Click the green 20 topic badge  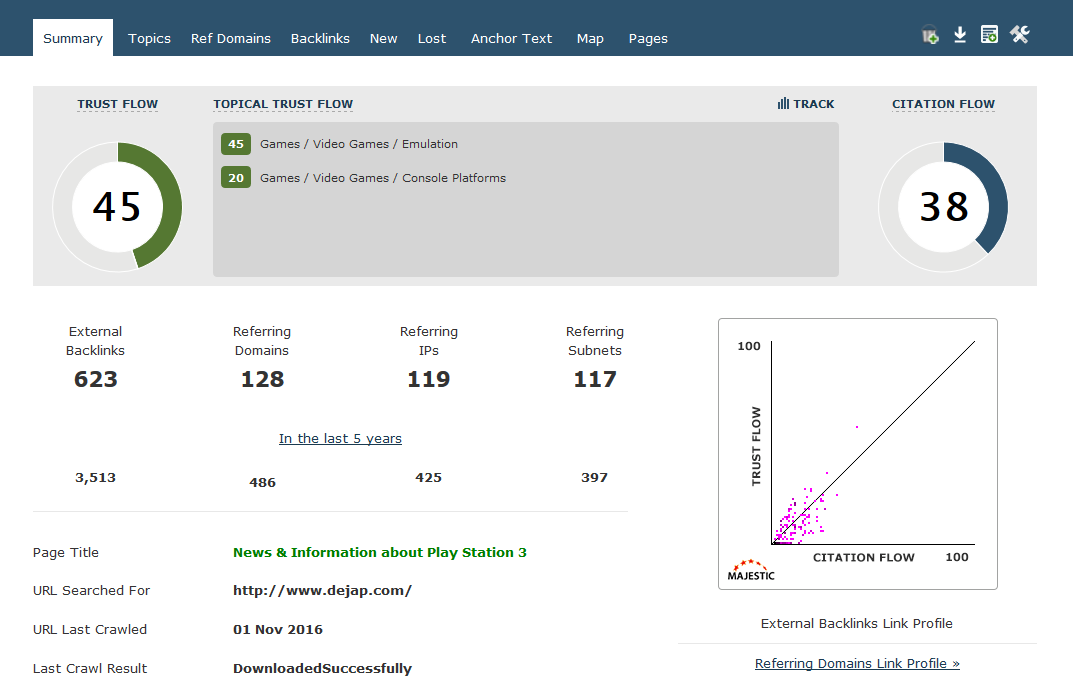[236, 178]
